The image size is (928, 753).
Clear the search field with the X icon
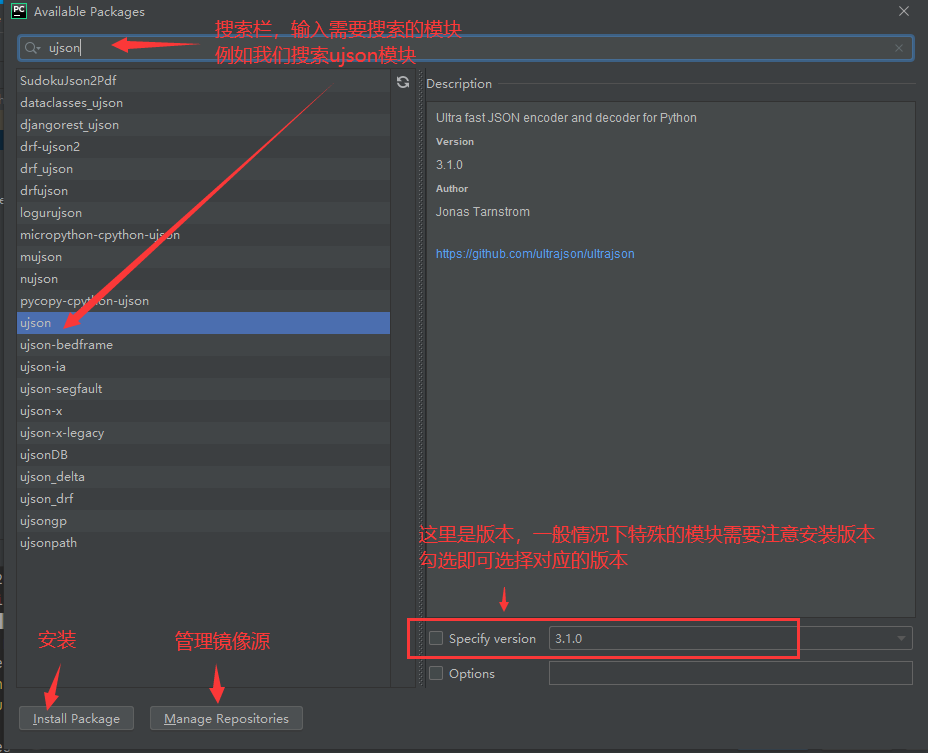click(x=899, y=48)
